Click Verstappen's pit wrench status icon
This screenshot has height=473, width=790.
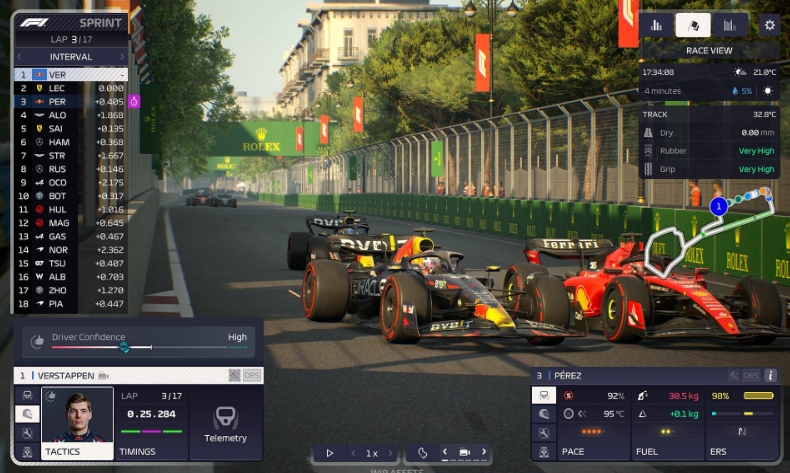click(234, 375)
